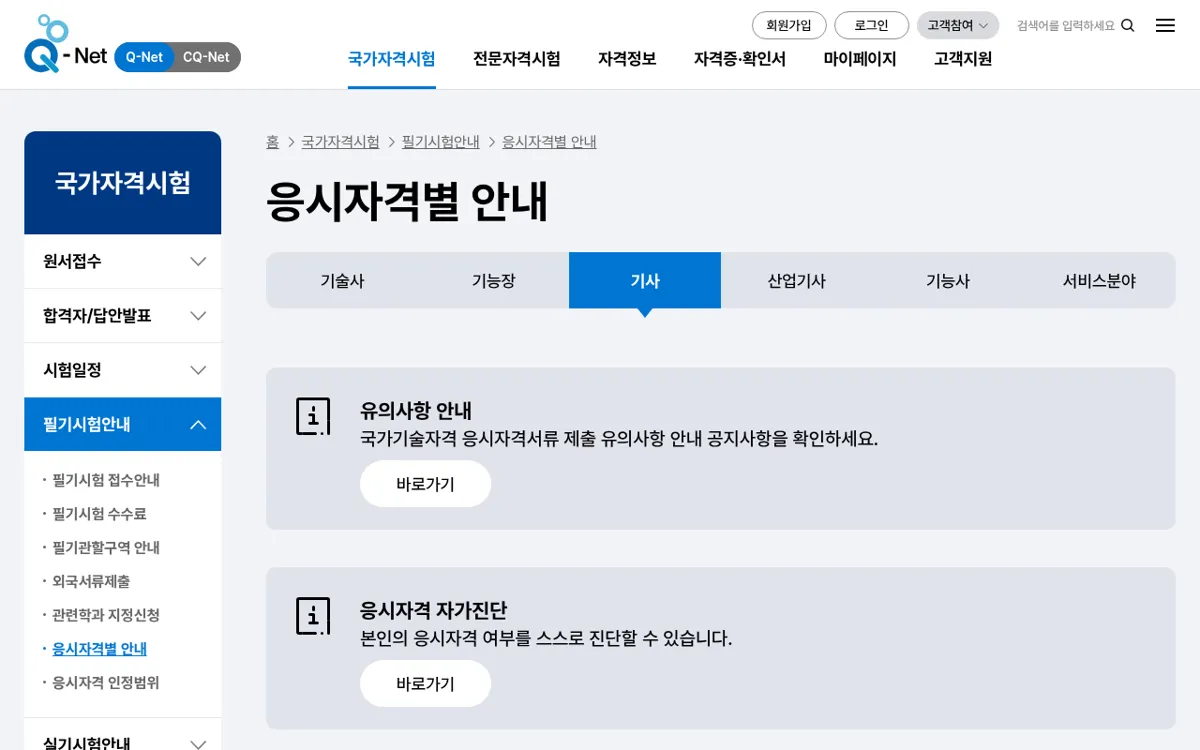Screen dimensions: 1200x750
Task: Open the sidebar 응시자격별 안내 link
Action: (100, 649)
